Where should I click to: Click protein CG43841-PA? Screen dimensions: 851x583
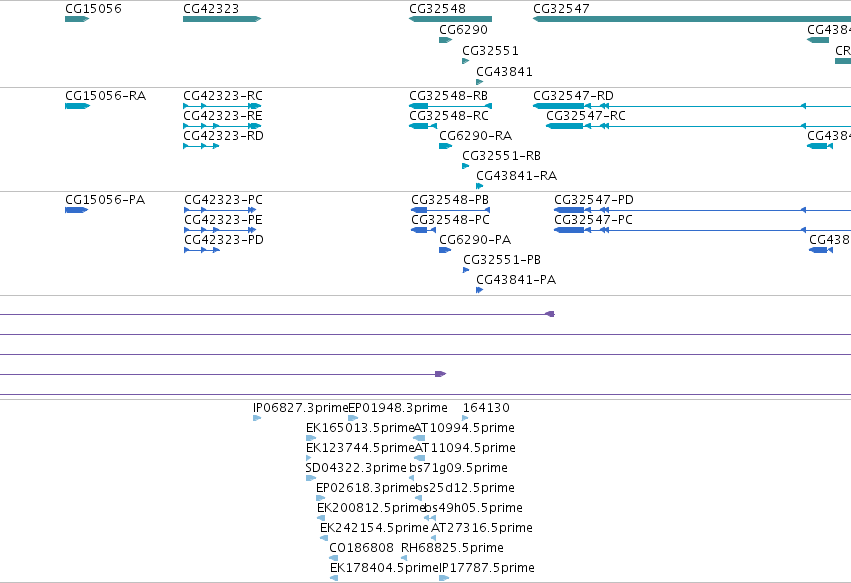[x=479, y=290]
